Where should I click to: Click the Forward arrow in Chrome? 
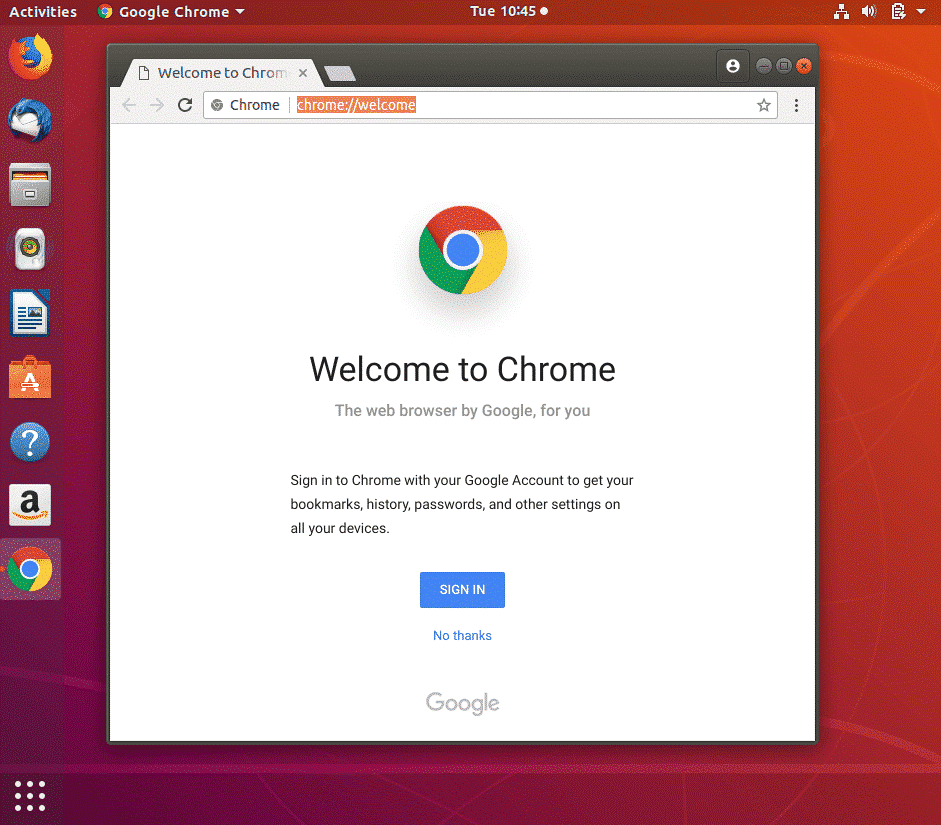157,106
